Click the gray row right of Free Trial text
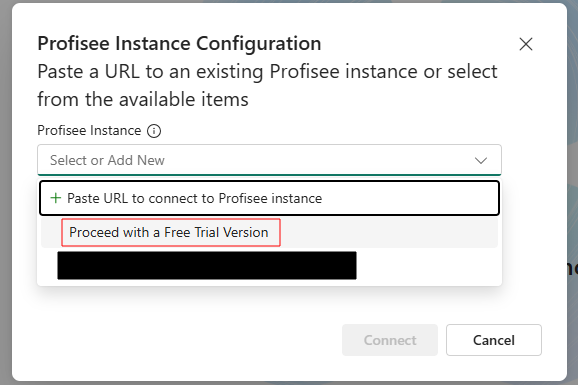 pos(389,232)
